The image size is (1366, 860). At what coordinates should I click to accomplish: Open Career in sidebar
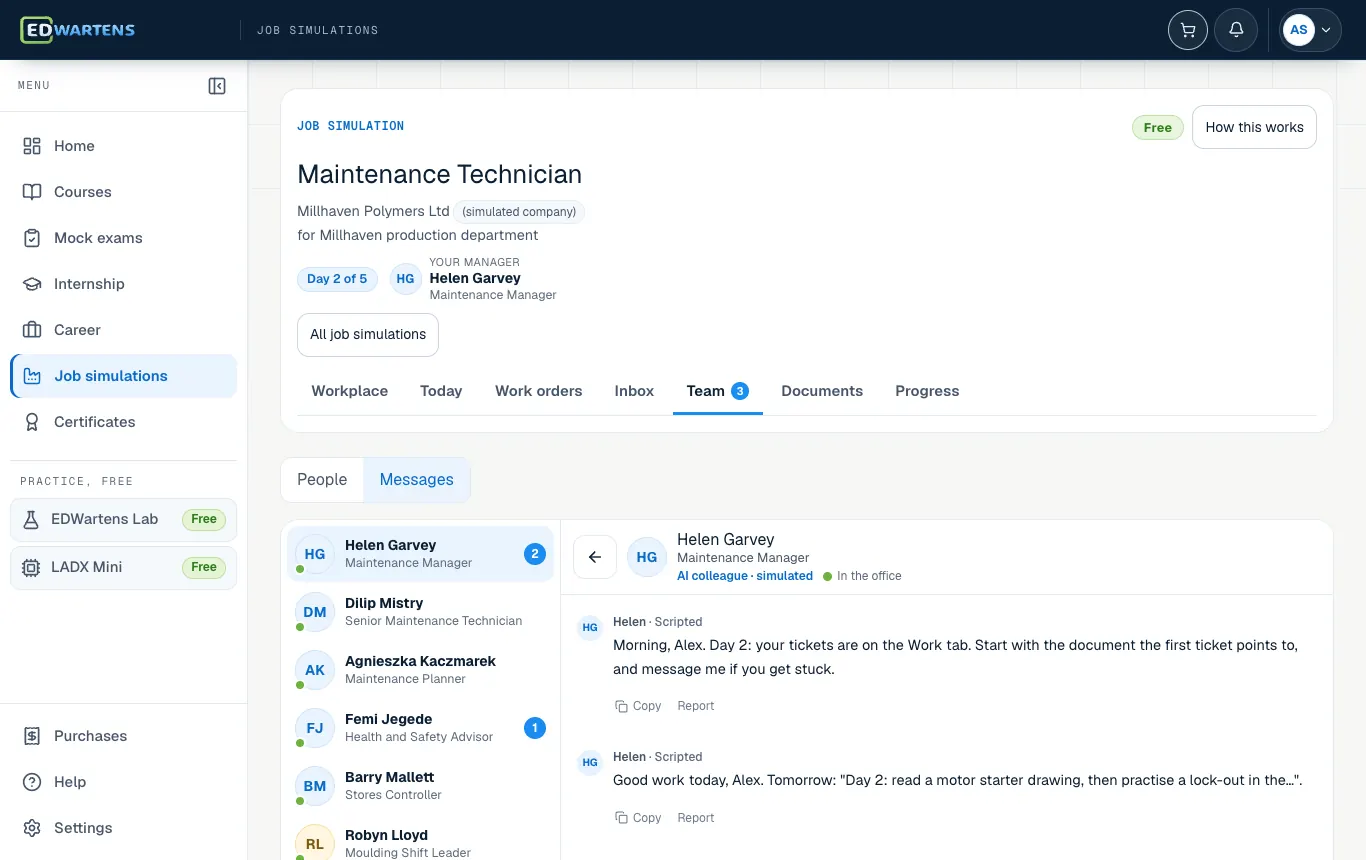tap(124, 330)
